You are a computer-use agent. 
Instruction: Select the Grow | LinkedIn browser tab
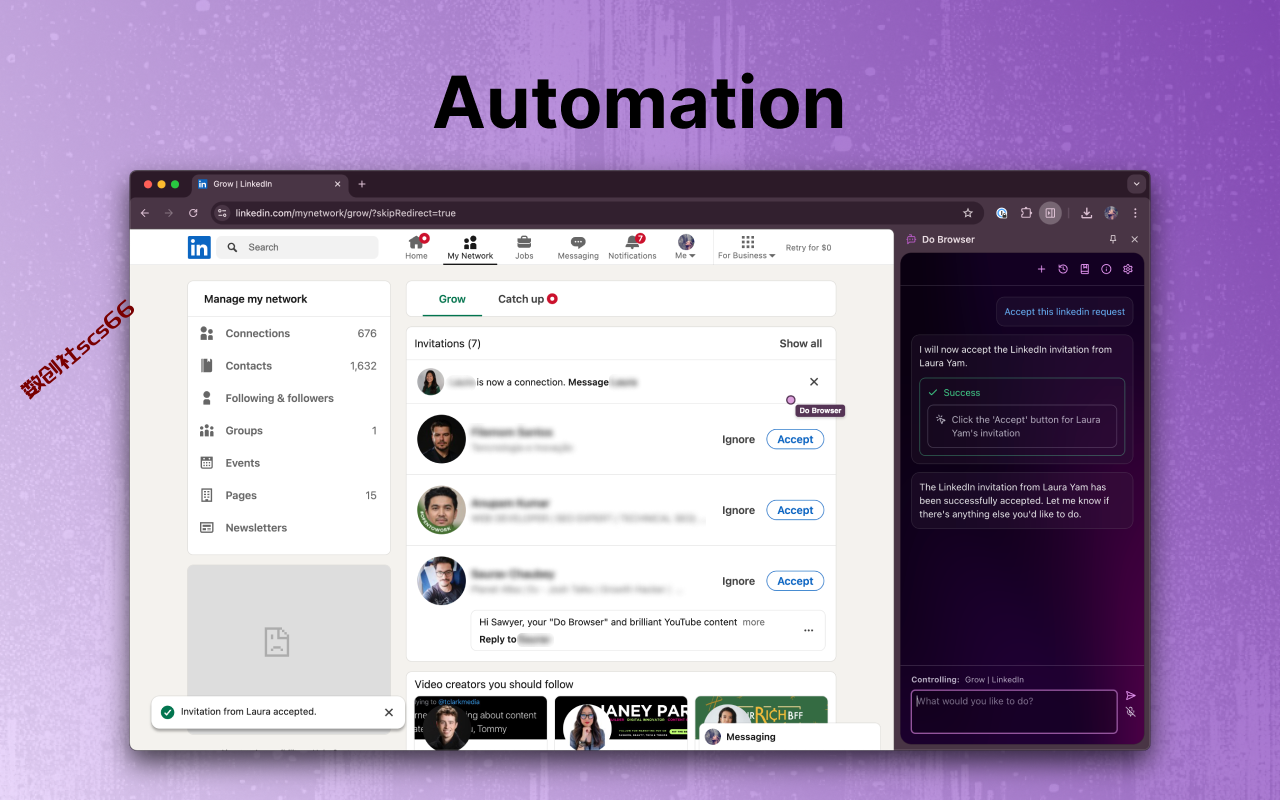tap(269, 184)
